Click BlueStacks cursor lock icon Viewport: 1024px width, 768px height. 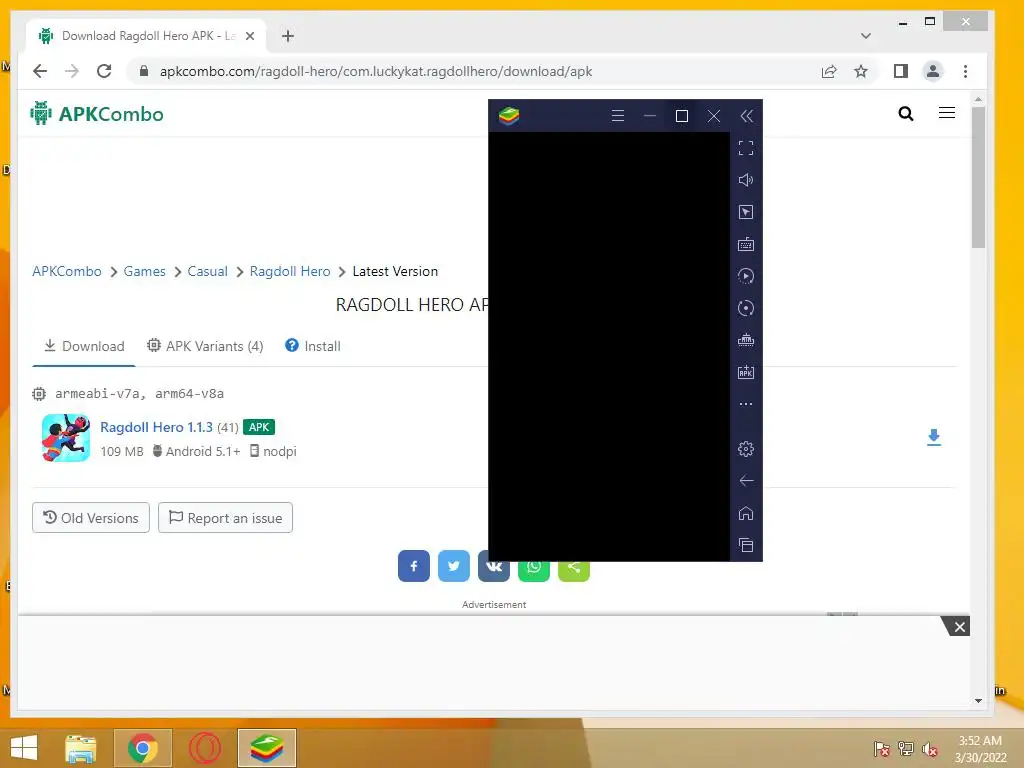746,212
